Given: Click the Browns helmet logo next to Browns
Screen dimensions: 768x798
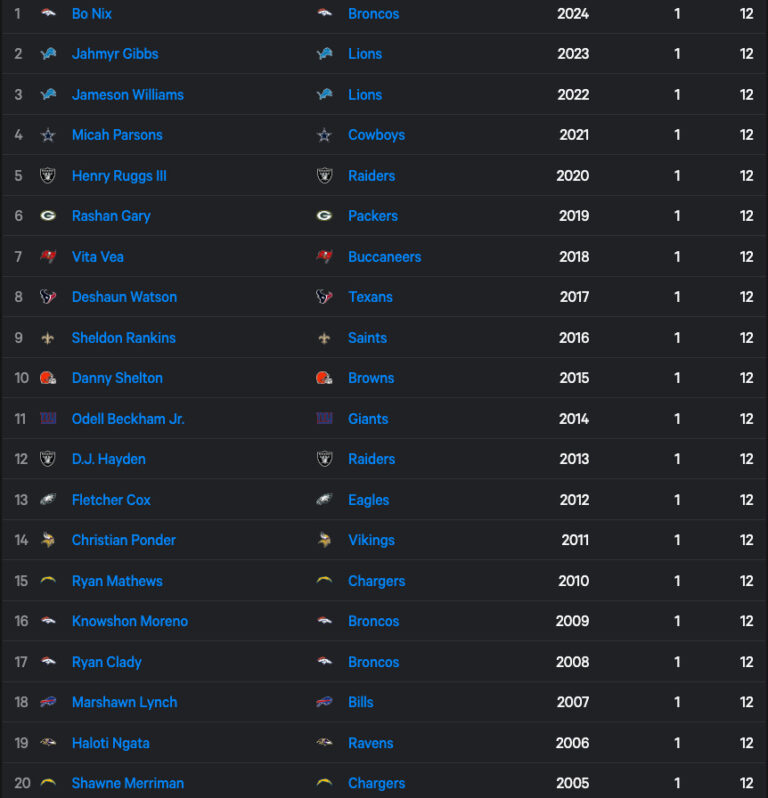Looking at the screenshot, I should (x=324, y=378).
